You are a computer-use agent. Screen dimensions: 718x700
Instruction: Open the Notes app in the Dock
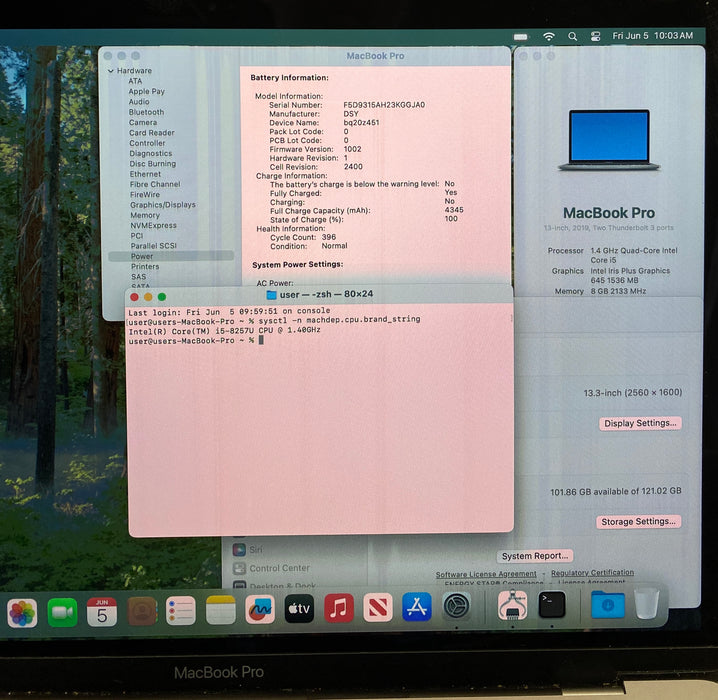(220, 610)
